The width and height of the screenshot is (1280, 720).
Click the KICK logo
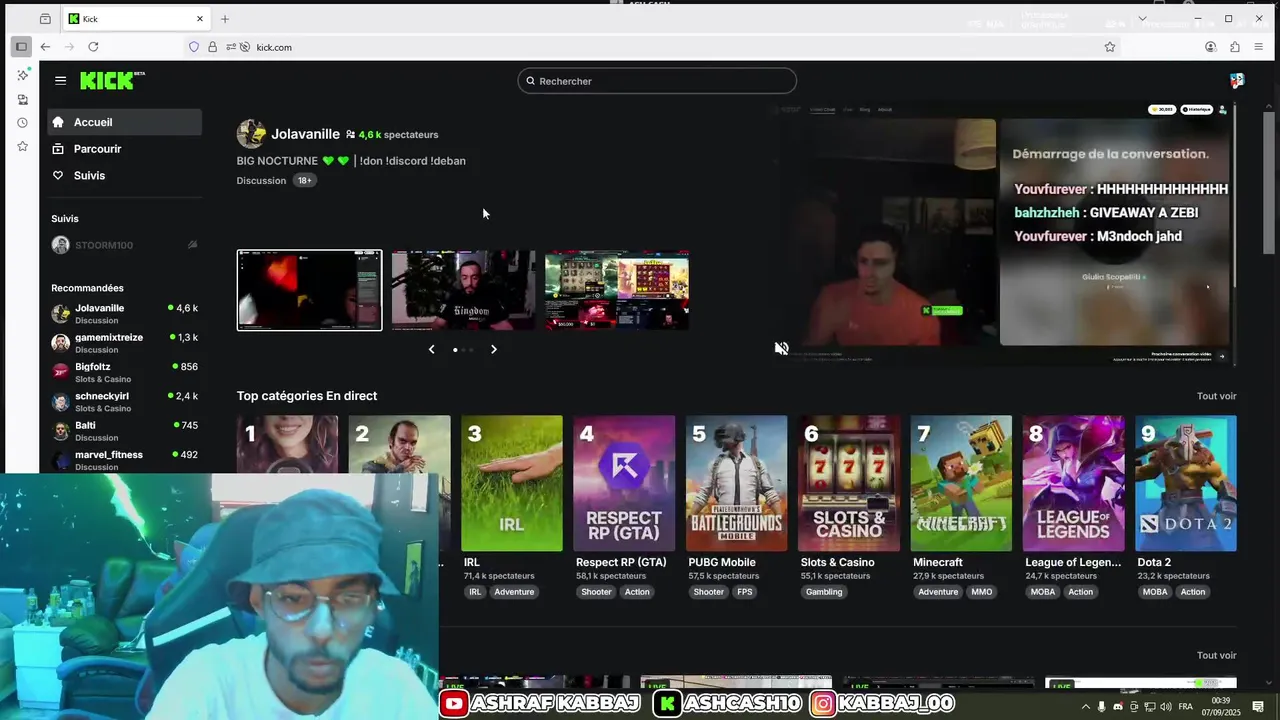click(x=111, y=81)
